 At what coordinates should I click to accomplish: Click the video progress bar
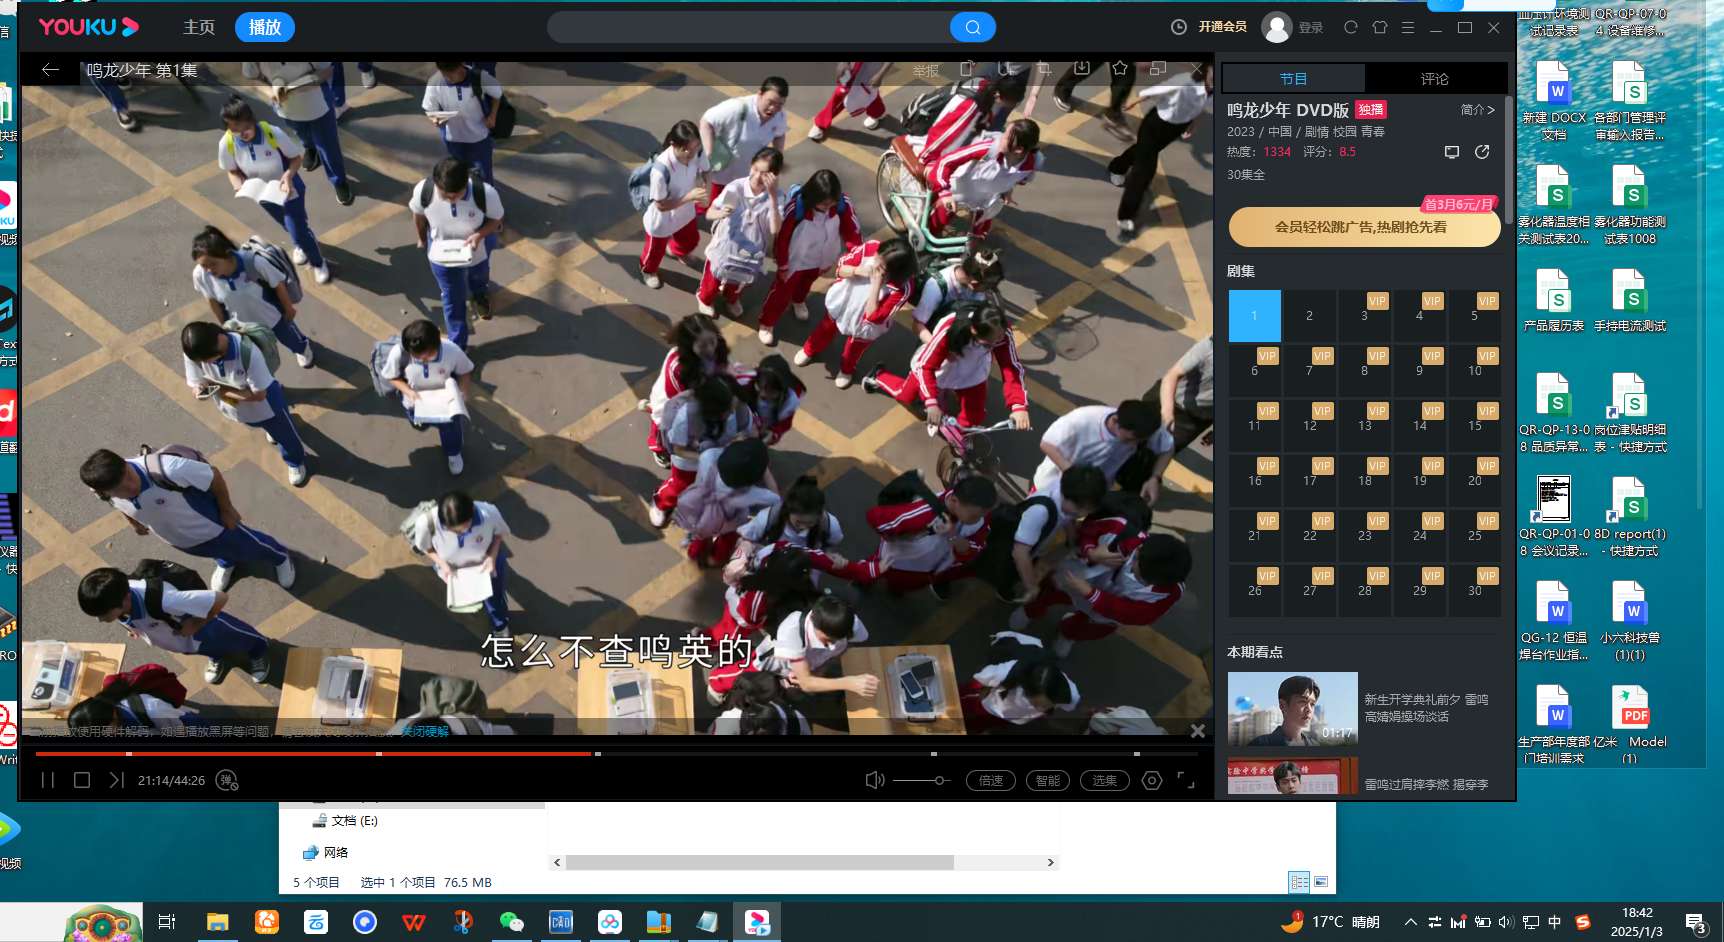(x=617, y=753)
